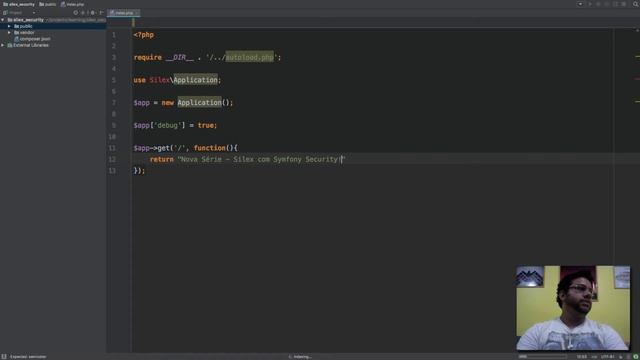640x360 pixels.
Task: Click the '__DIR__' constant on line 3
Action: pos(180,58)
